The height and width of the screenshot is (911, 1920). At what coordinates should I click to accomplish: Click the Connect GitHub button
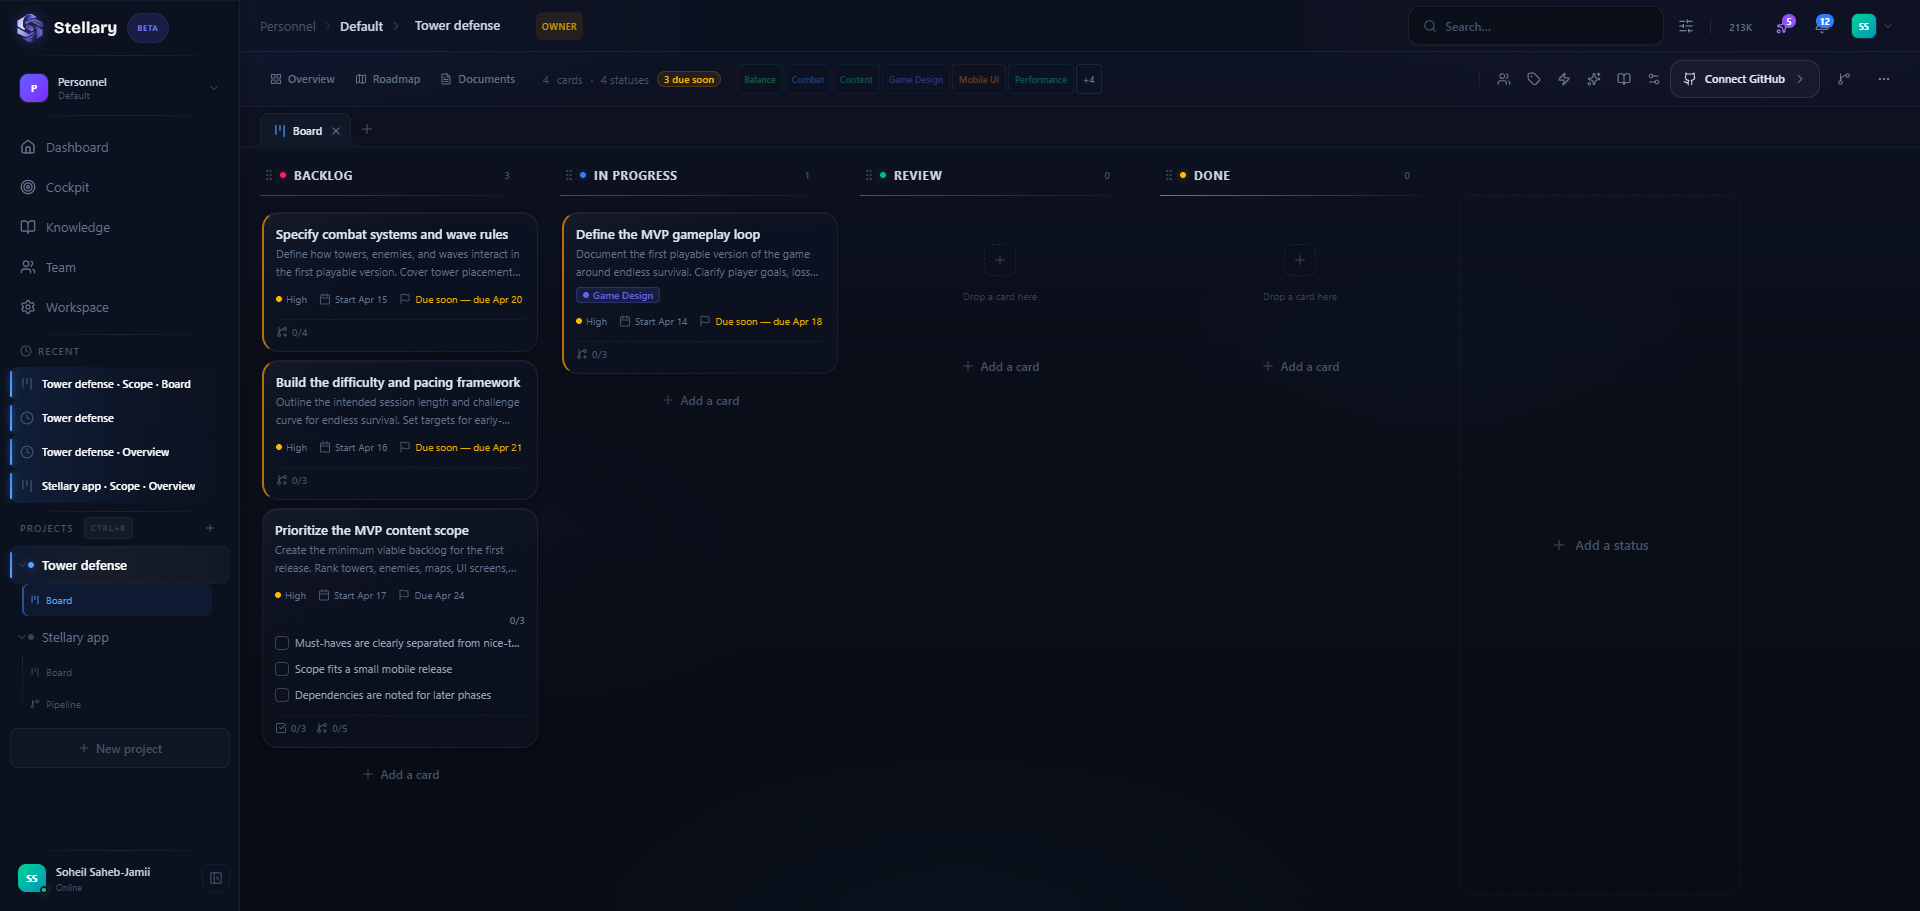pyautogui.click(x=1744, y=79)
